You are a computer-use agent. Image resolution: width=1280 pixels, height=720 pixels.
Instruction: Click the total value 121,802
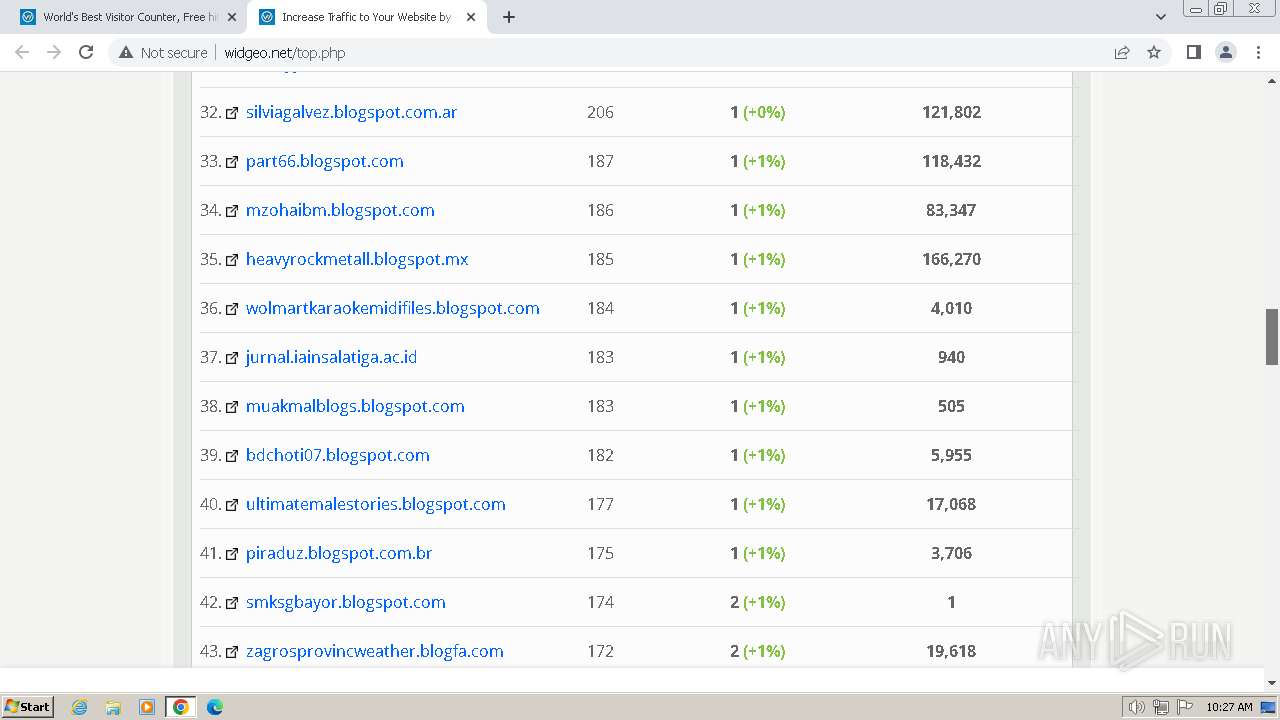(x=951, y=112)
